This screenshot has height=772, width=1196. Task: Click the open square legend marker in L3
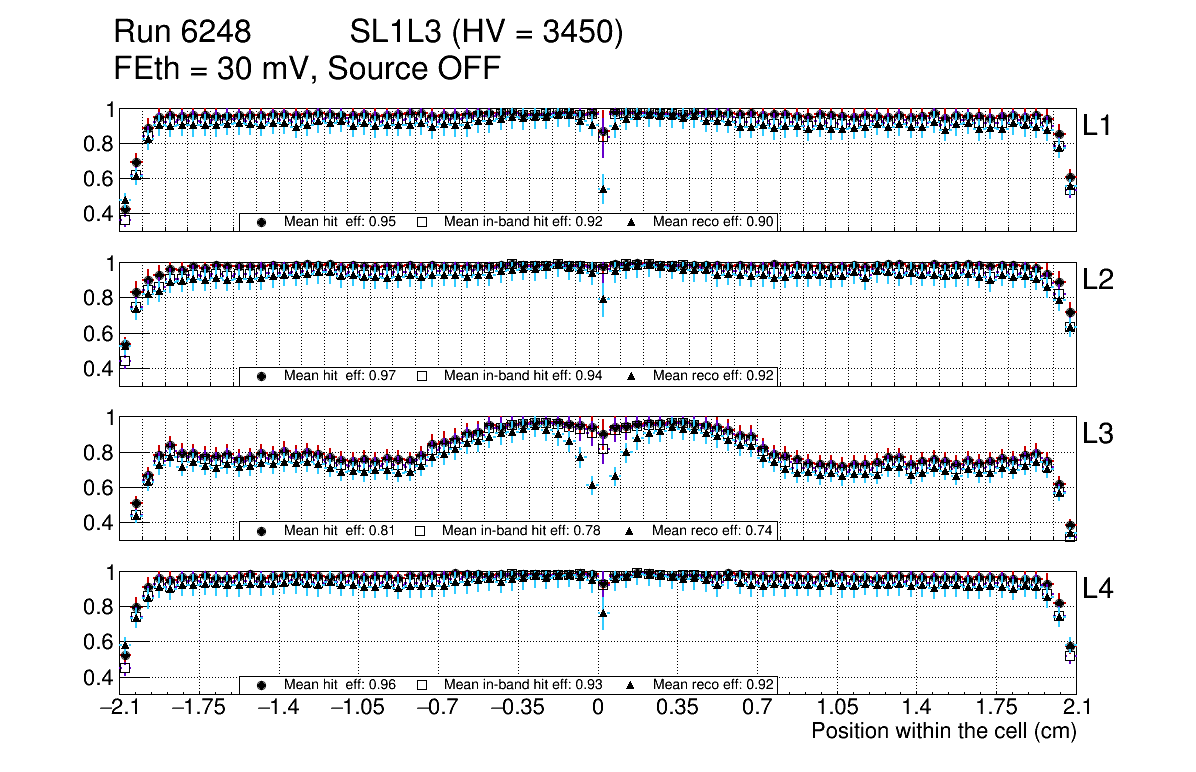coord(422,530)
